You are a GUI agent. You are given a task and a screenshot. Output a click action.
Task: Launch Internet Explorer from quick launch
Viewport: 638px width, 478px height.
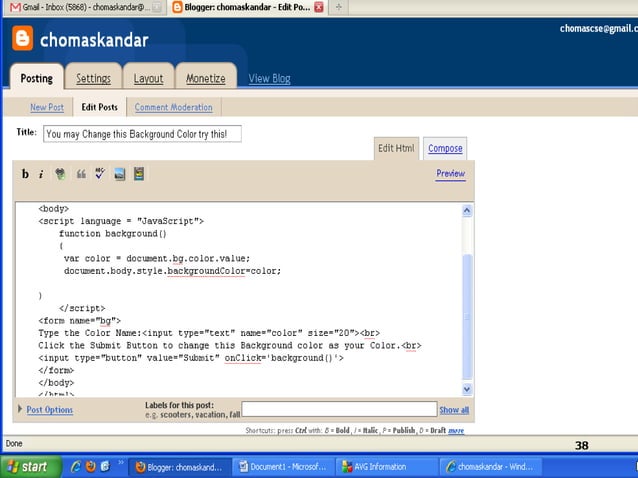tap(75, 466)
